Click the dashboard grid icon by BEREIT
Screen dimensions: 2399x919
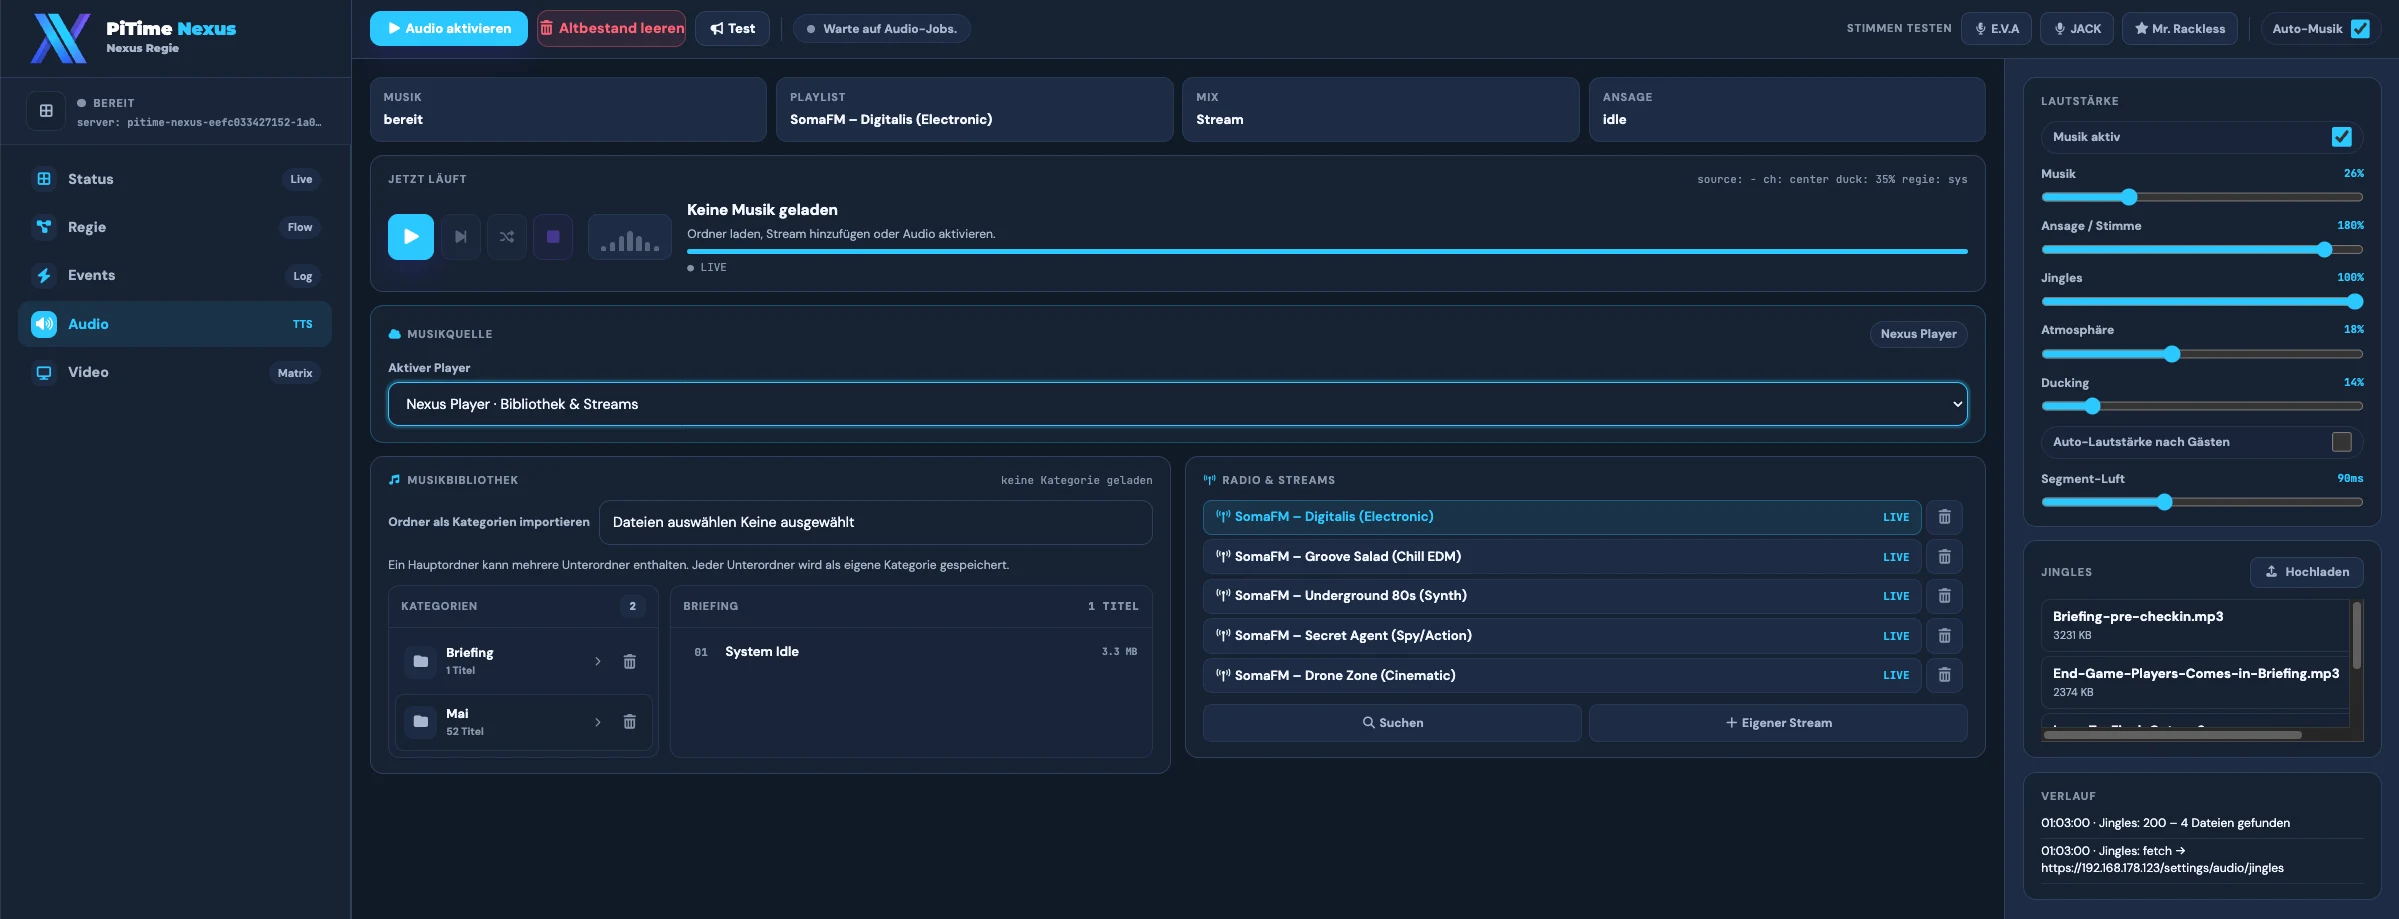click(46, 111)
